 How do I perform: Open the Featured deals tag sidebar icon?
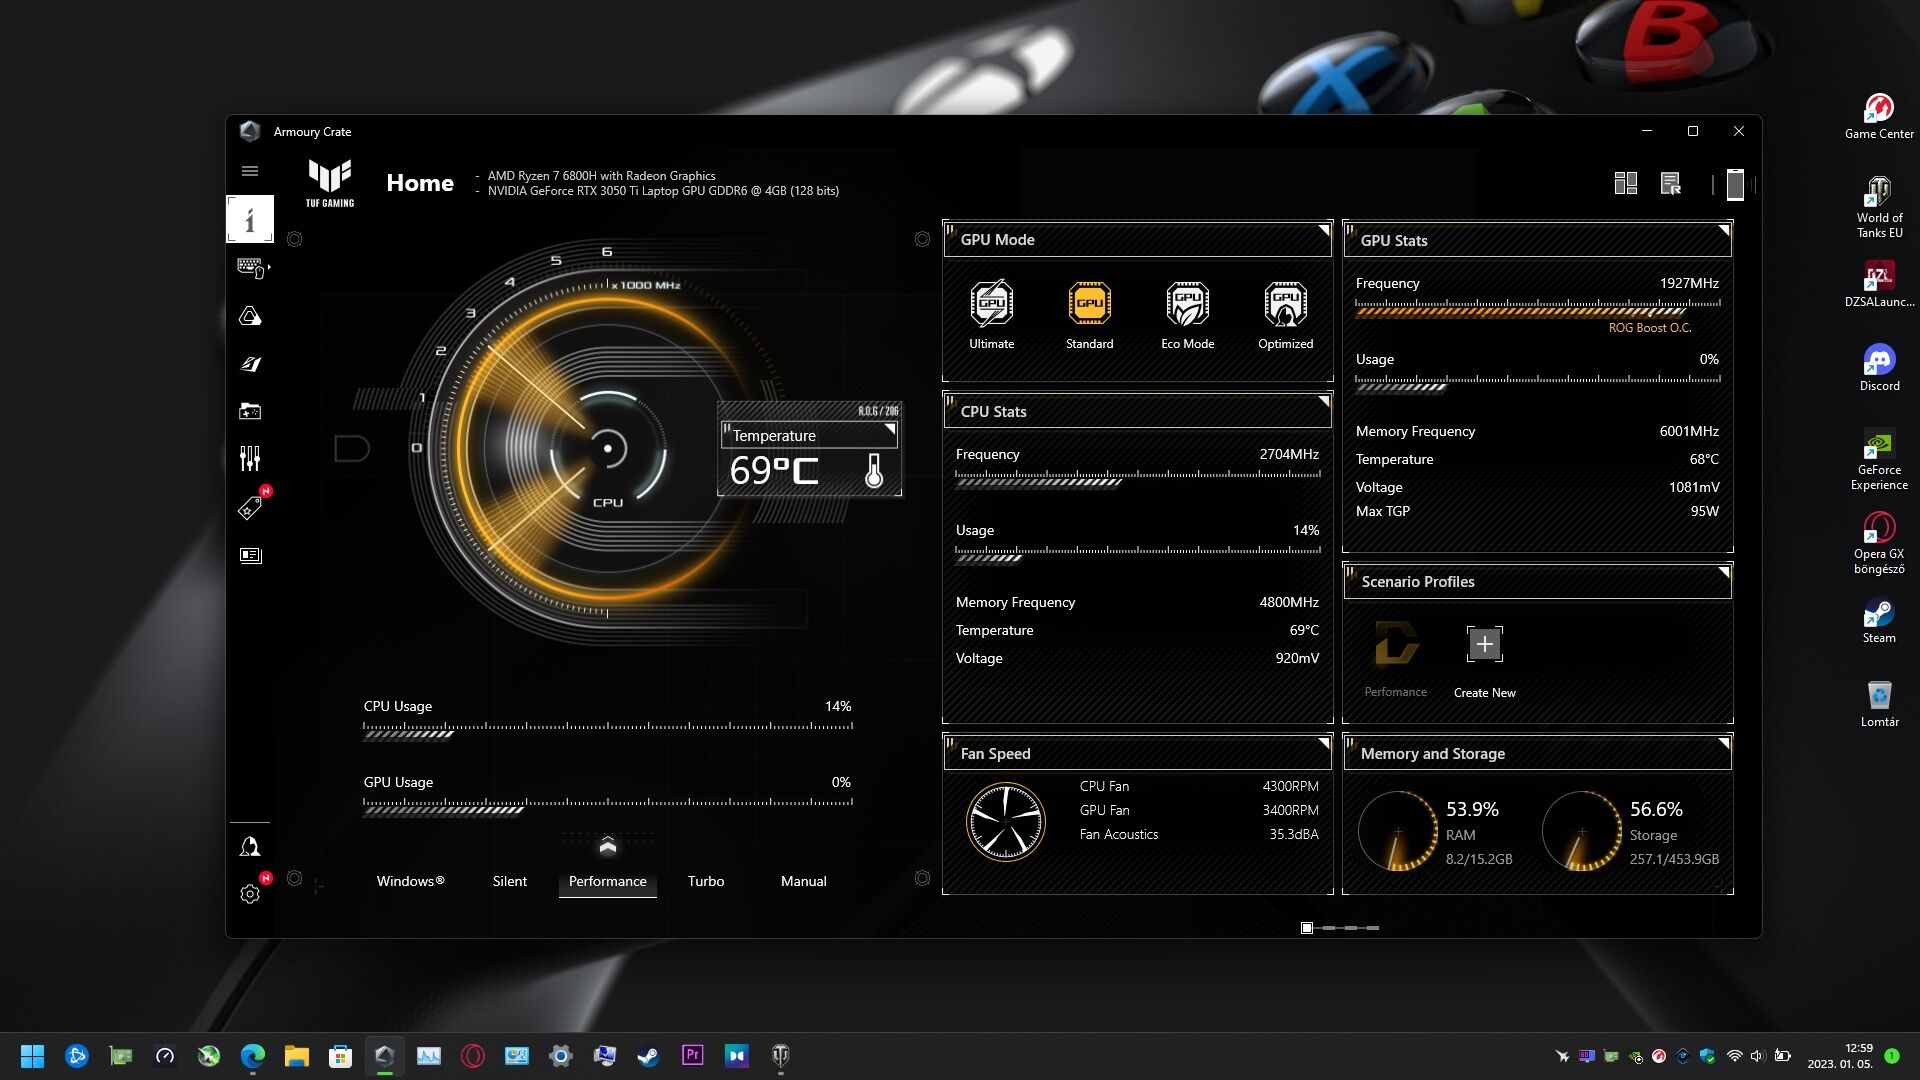tap(250, 508)
